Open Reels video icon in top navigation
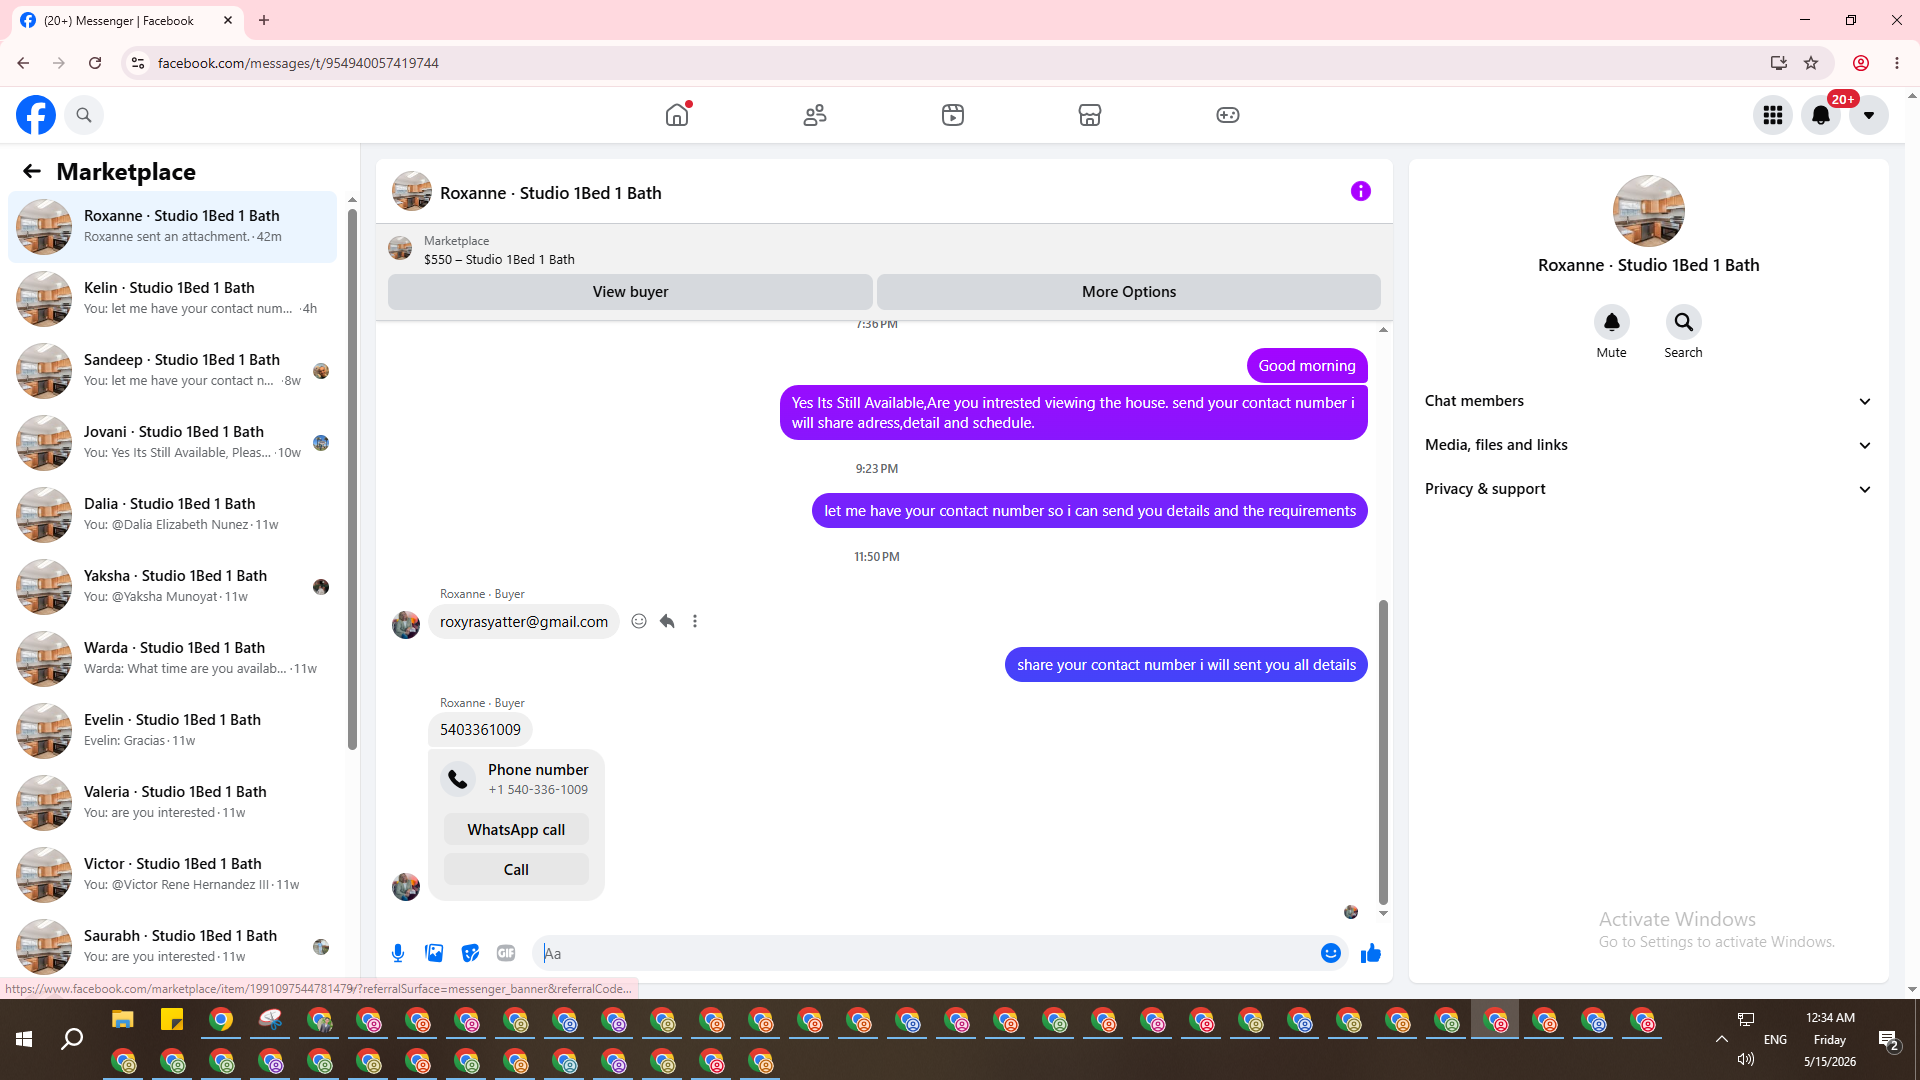 click(953, 115)
